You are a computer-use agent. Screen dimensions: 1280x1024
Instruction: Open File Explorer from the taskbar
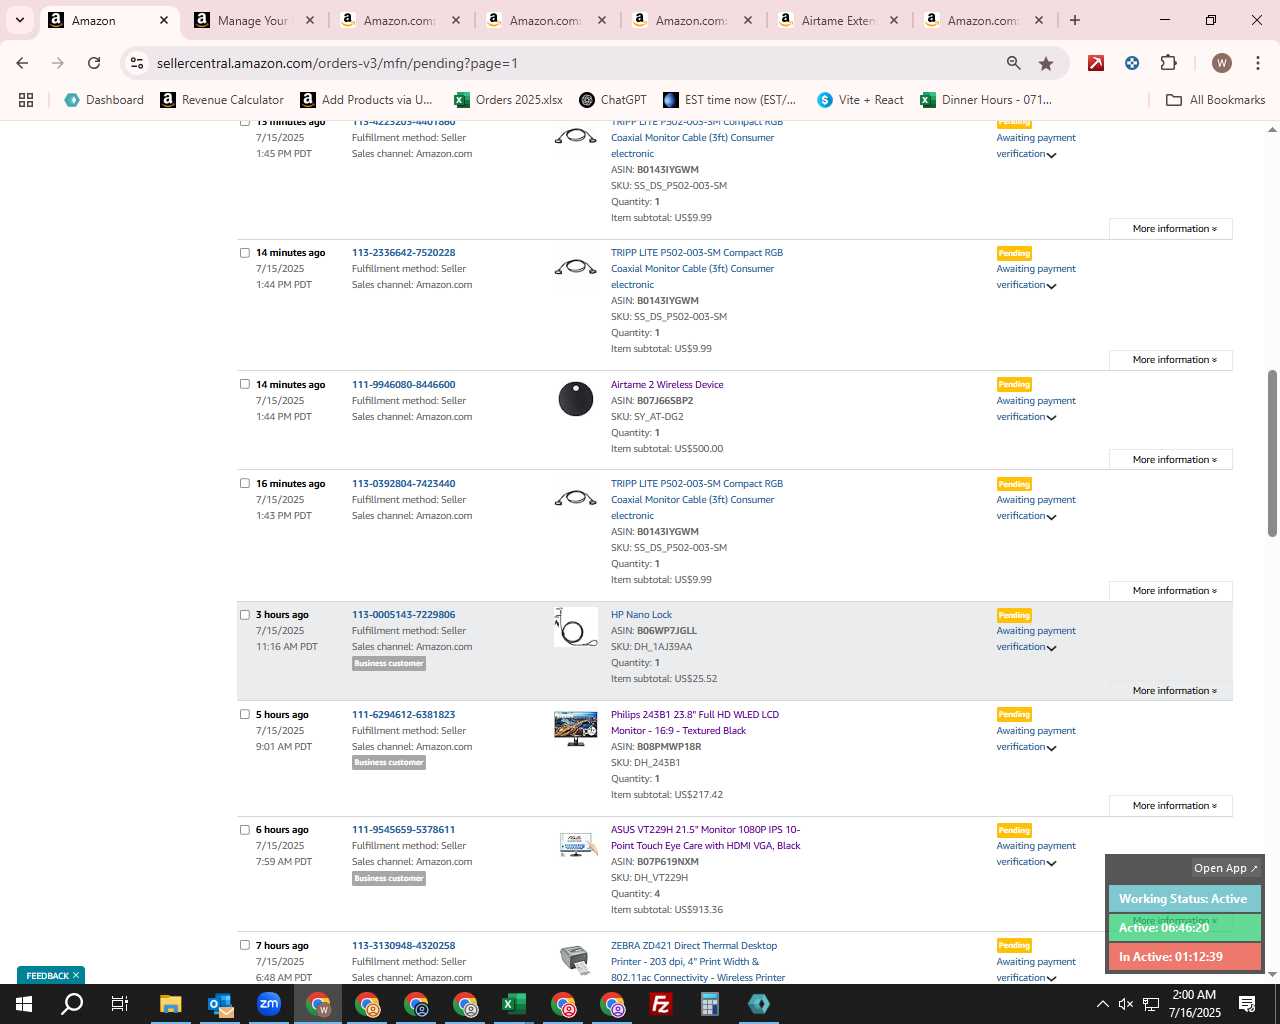tap(171, 1004)
